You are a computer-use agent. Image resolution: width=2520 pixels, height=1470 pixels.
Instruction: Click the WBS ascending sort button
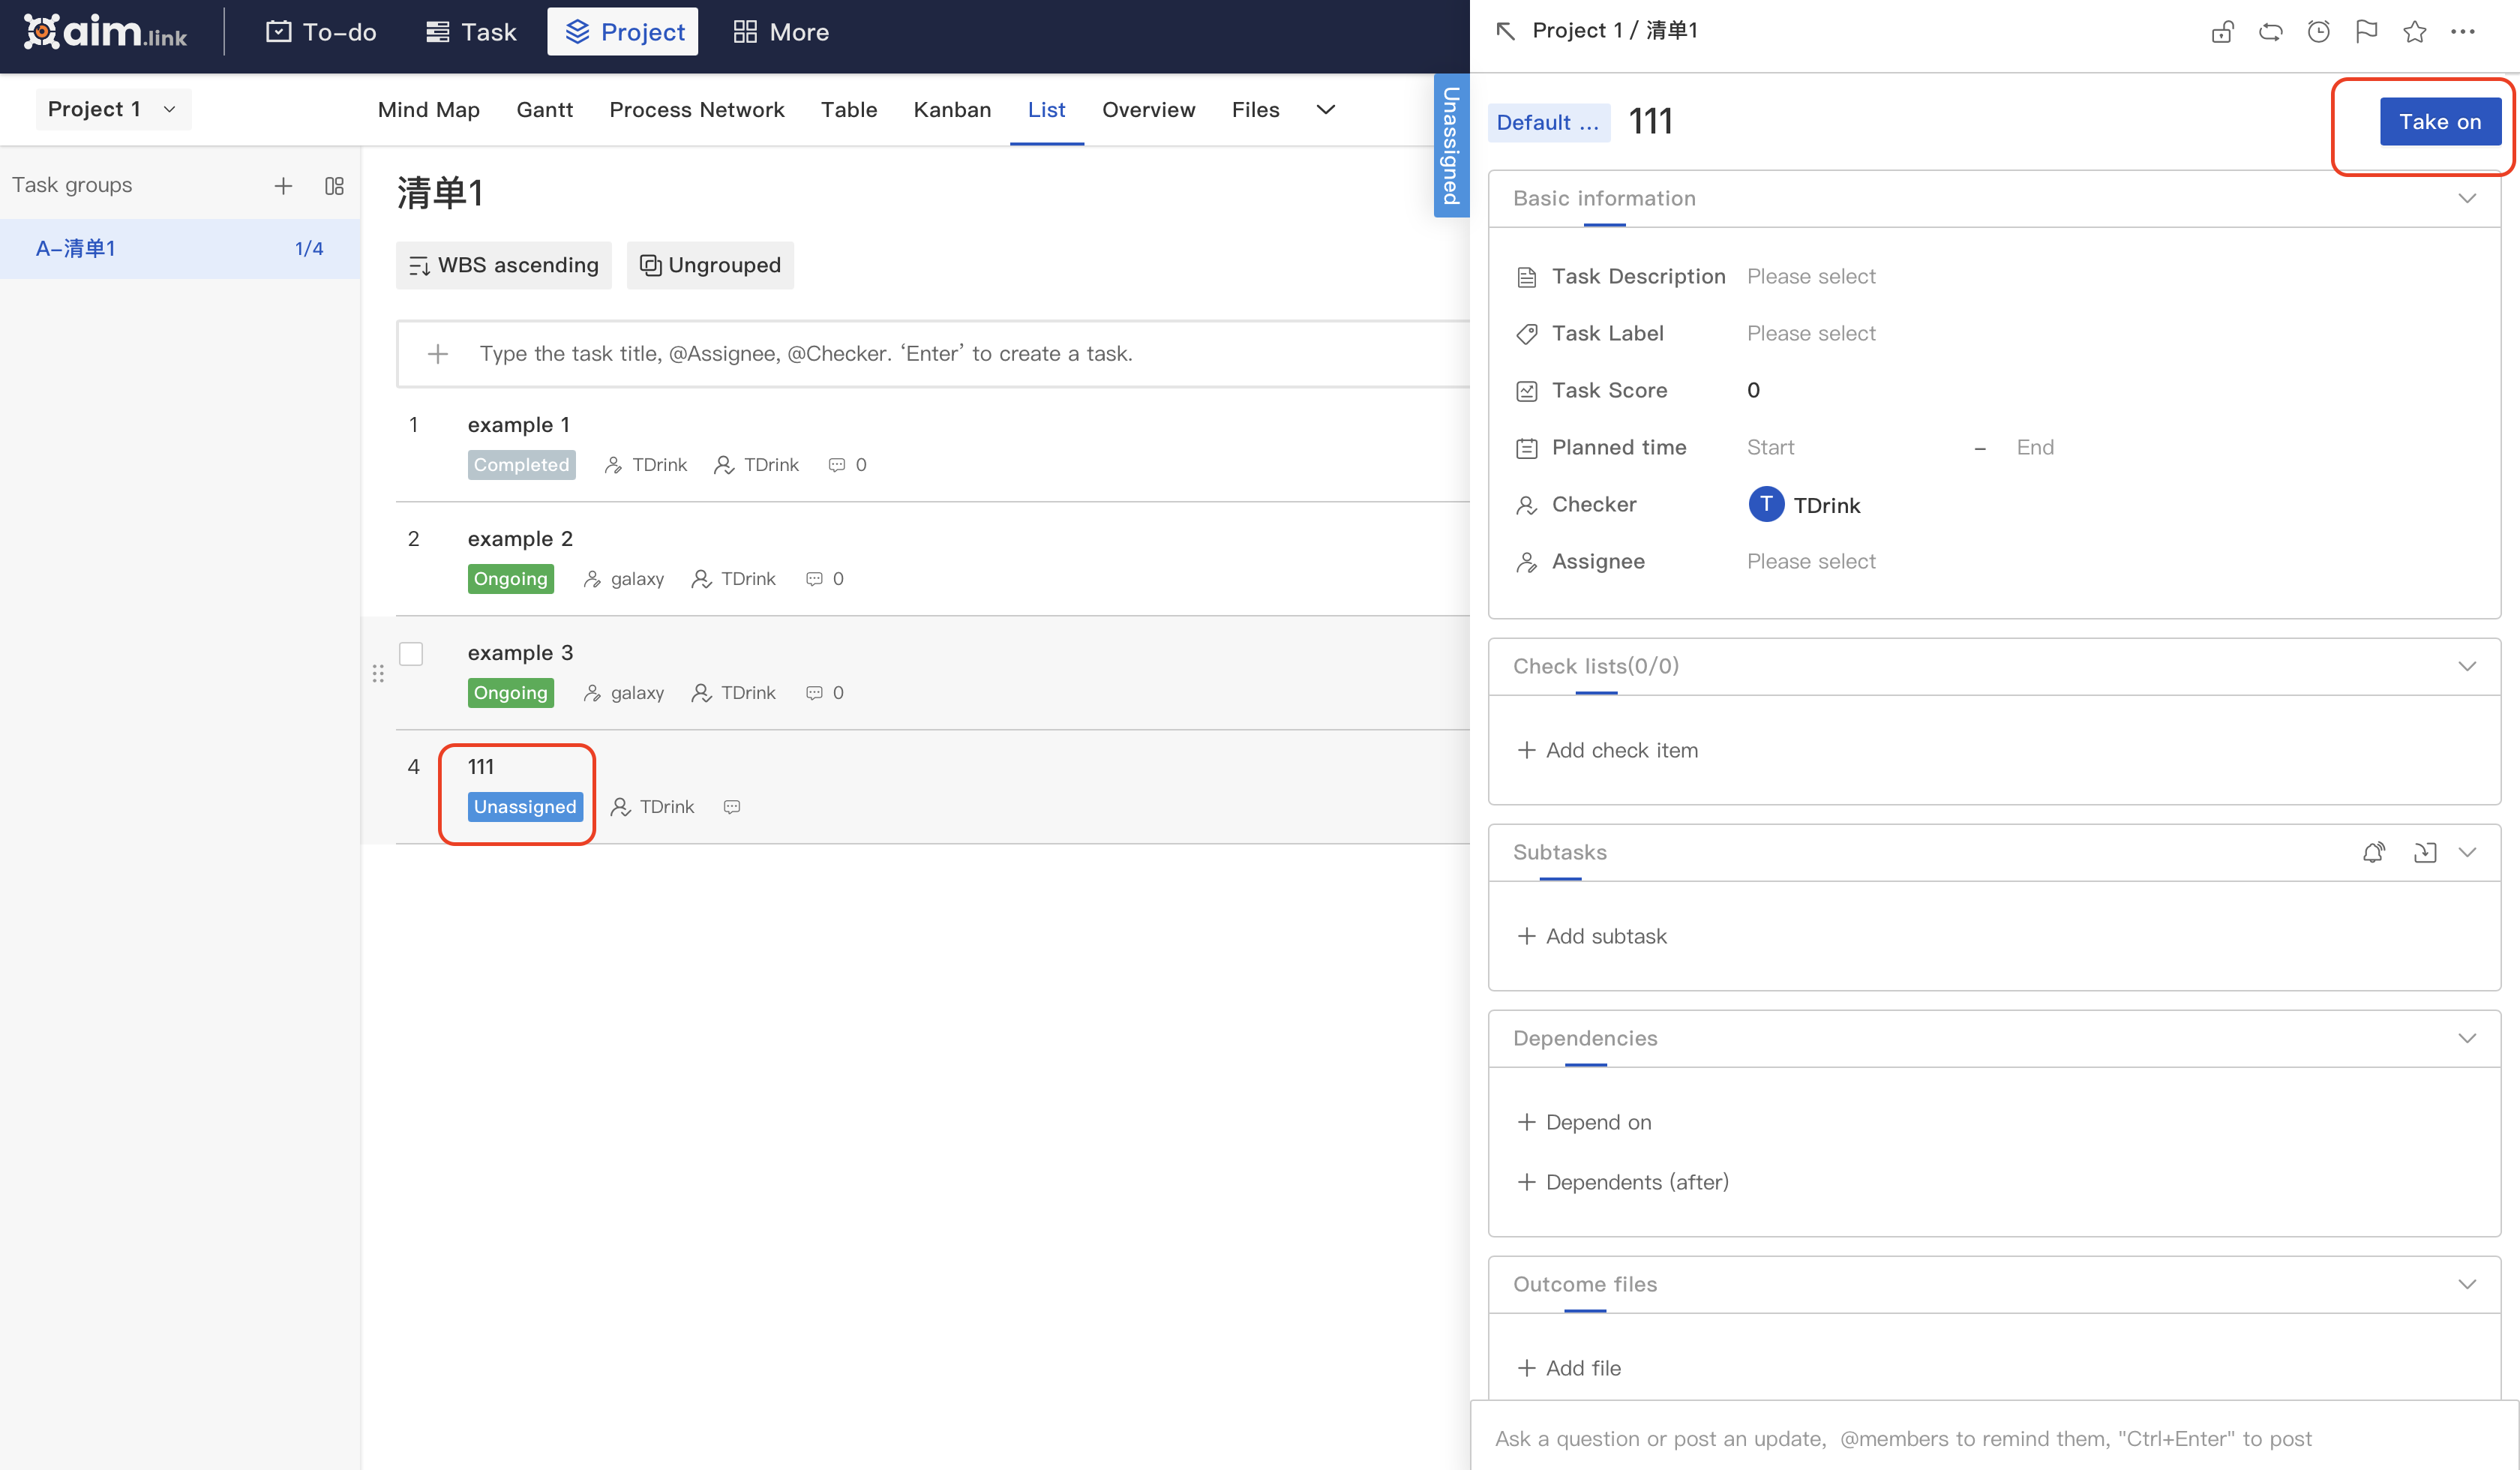[x=503, y=265]
